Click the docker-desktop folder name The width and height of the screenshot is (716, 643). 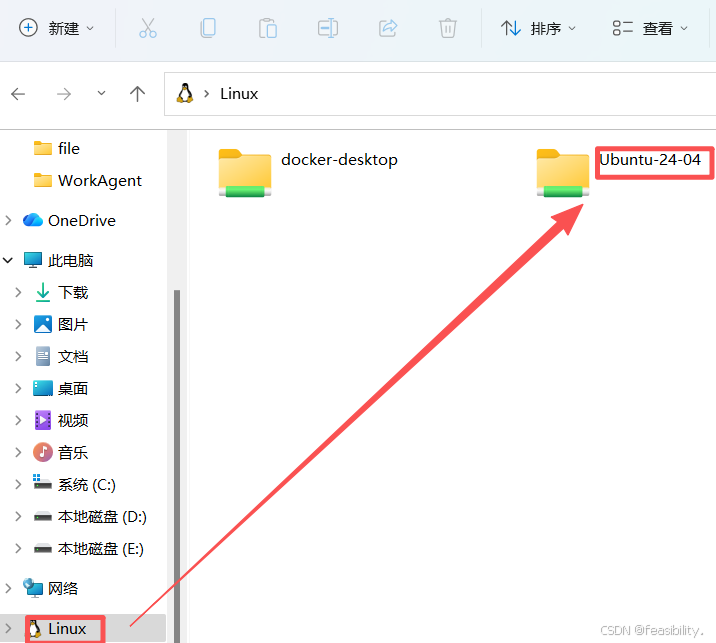click(x=339, y=160)
